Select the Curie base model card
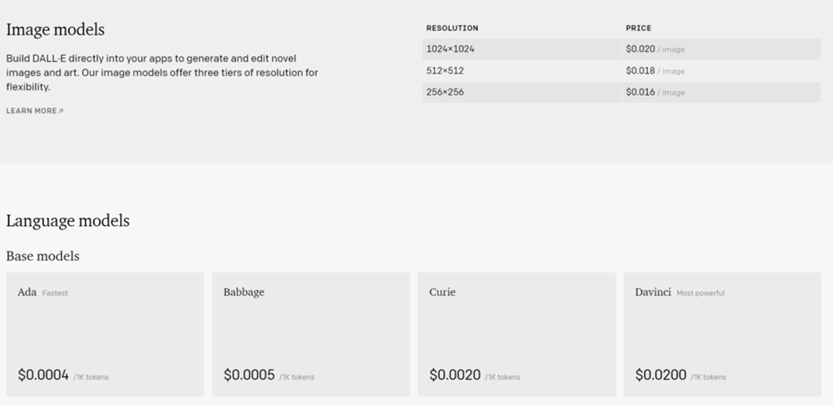The height and width of the screenshot is (405, 833). [516, 334]
